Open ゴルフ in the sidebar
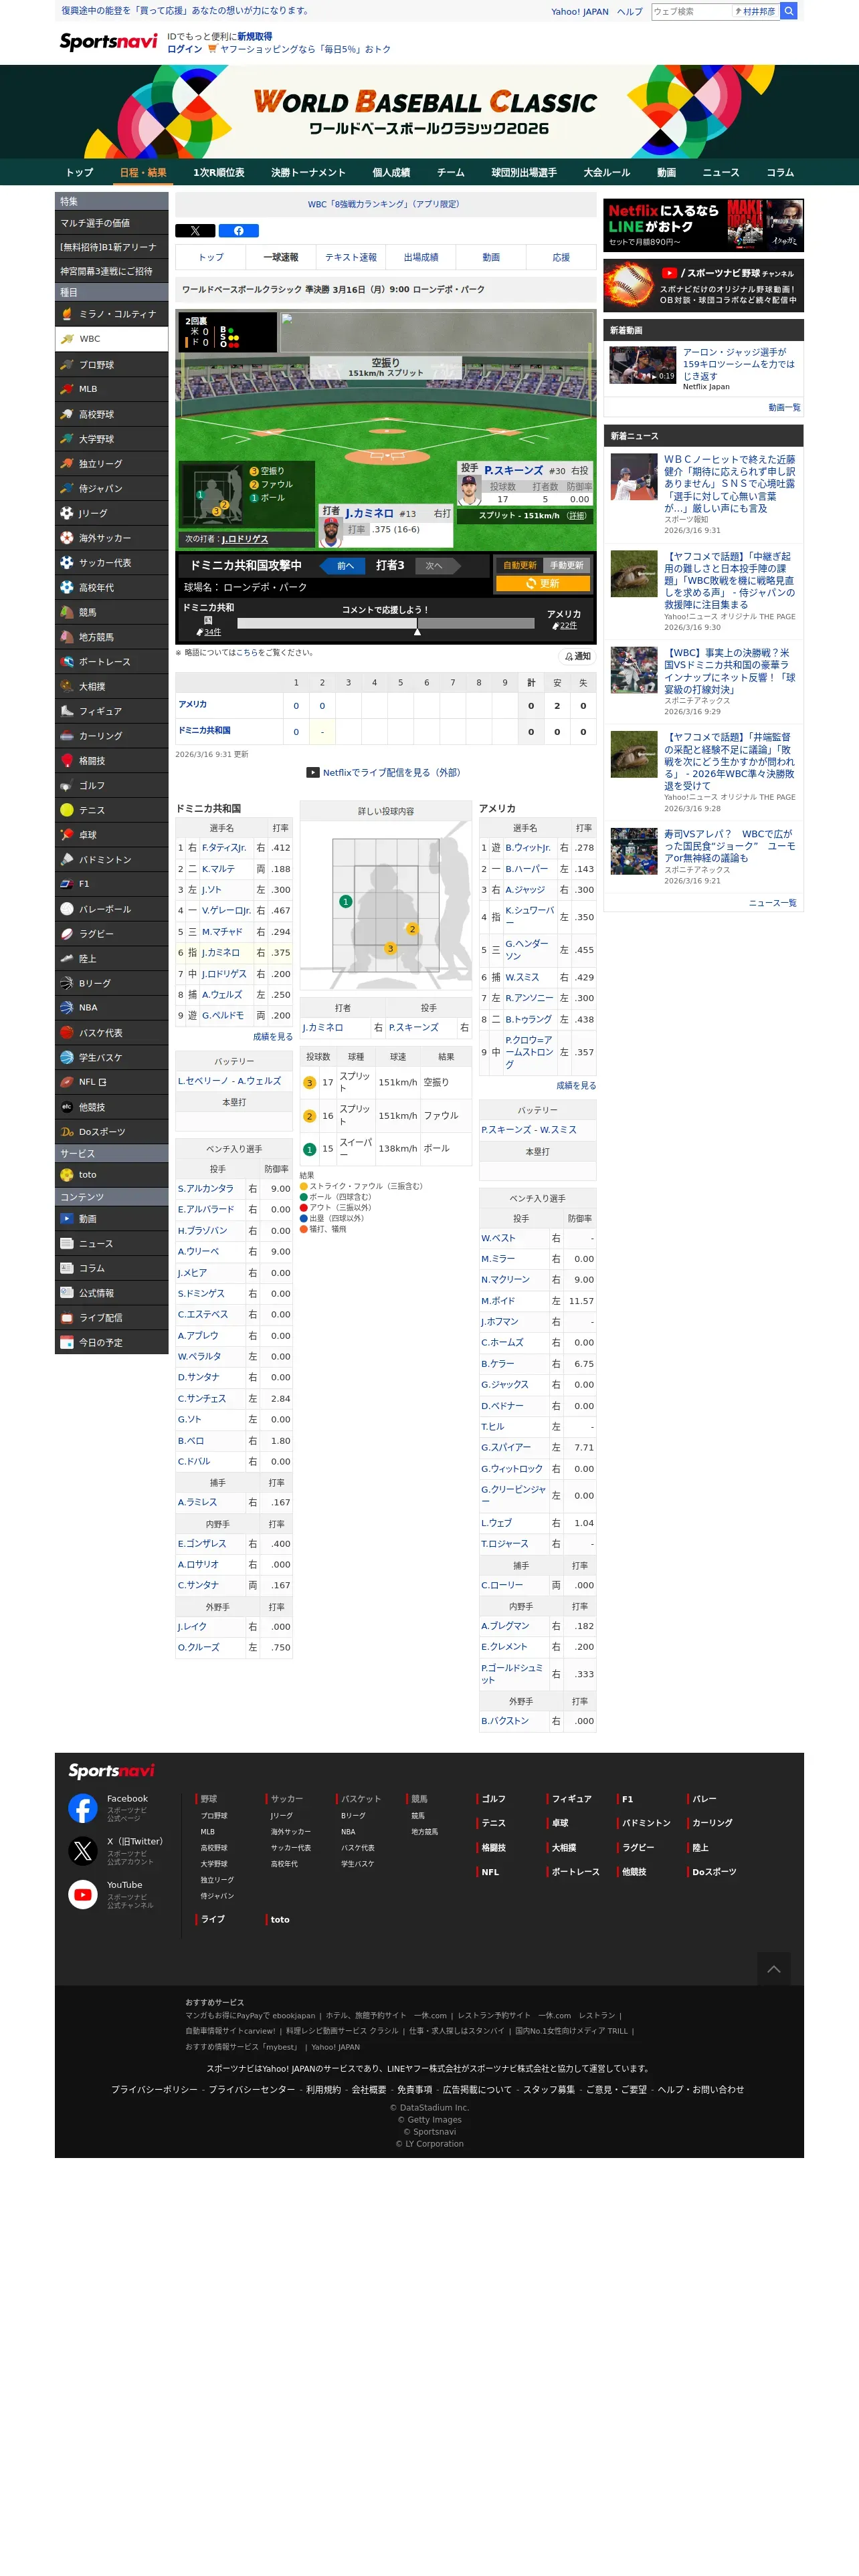The height and width of the screenshot is (2576, 859). [111, 785]
